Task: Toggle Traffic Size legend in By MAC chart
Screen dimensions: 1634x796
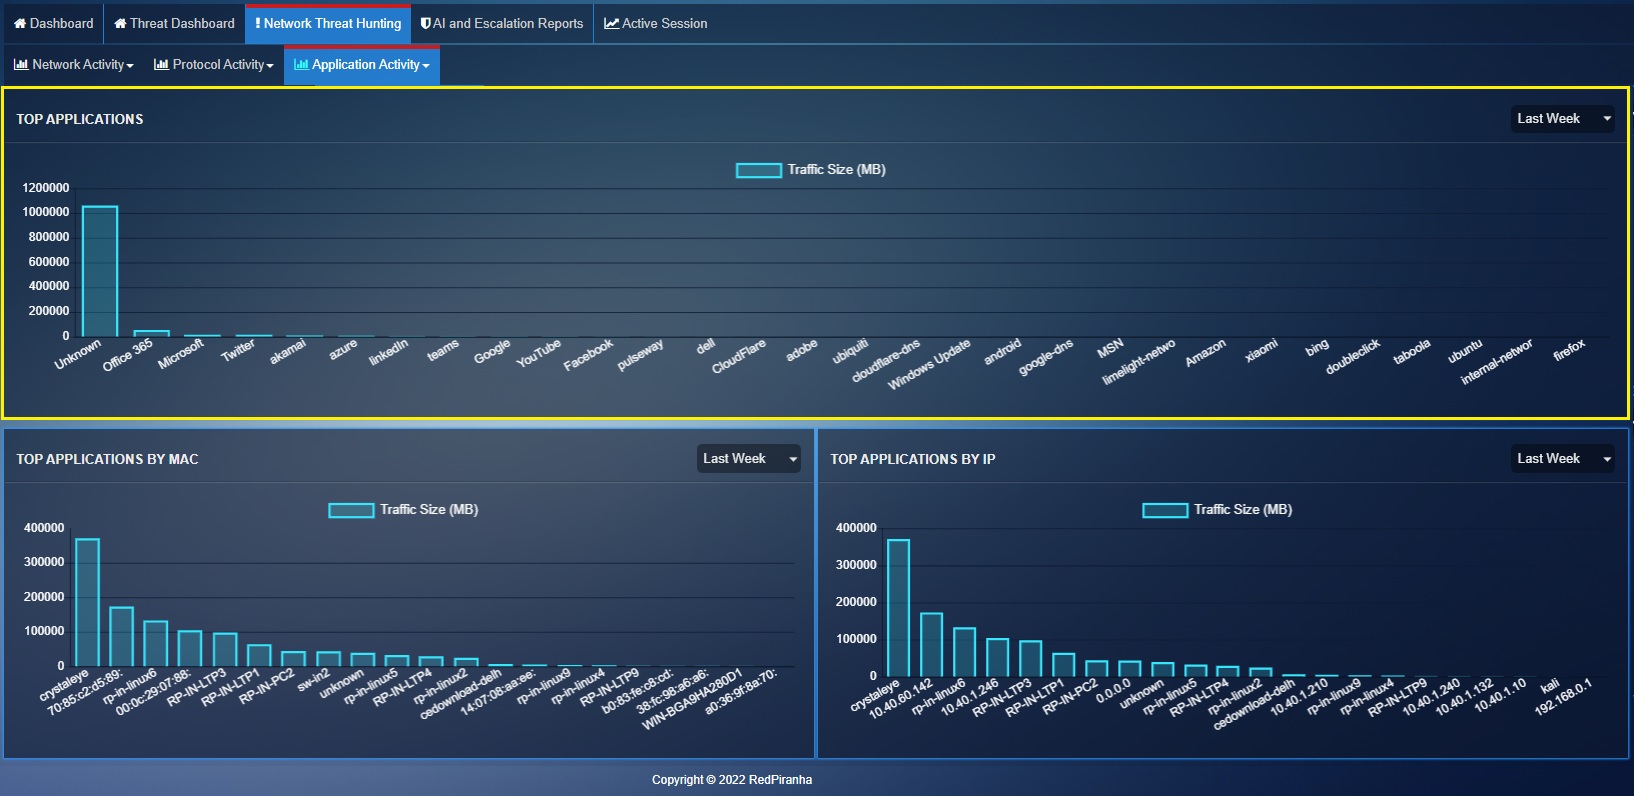Action: click(404, 510)
